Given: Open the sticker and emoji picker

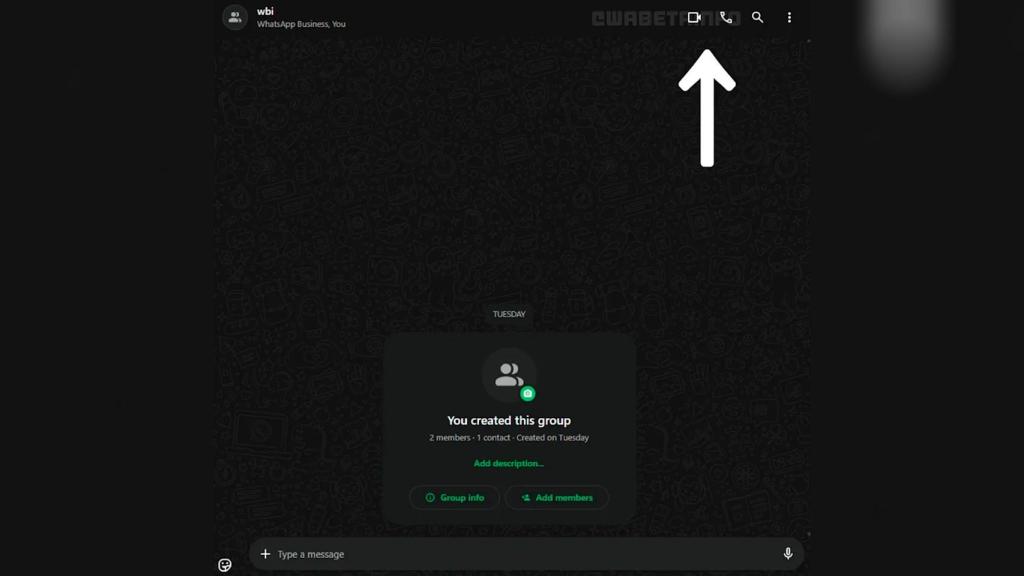Looking at the screenshot, I should pyautogui.click(x=225, y=565).
